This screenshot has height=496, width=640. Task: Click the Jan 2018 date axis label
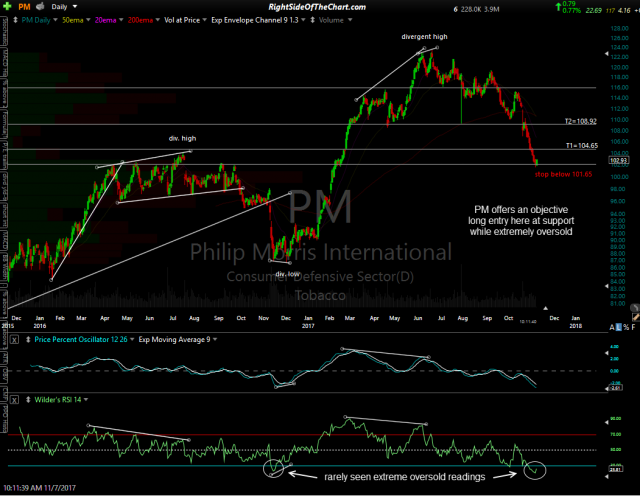(x=576, y=322)
